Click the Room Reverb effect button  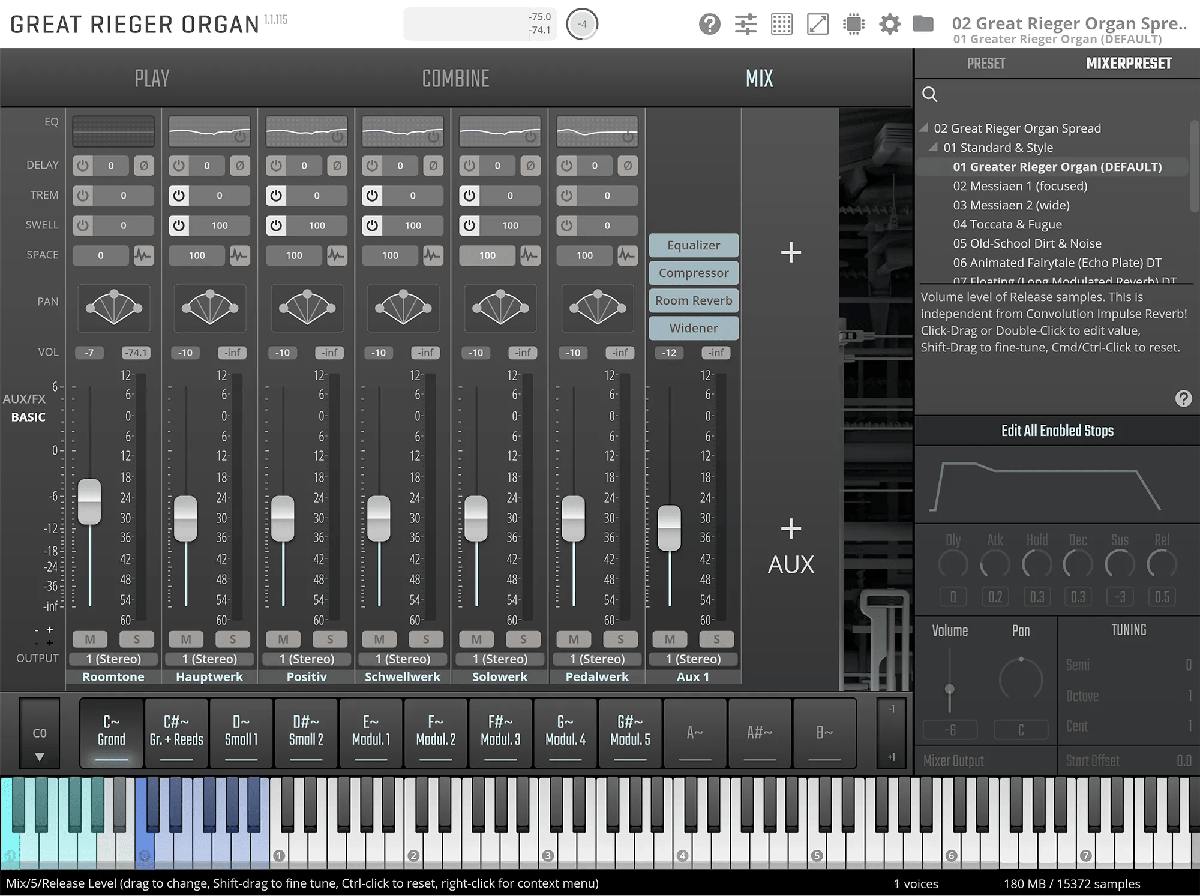pyautogui.click(x=693, y=301)
